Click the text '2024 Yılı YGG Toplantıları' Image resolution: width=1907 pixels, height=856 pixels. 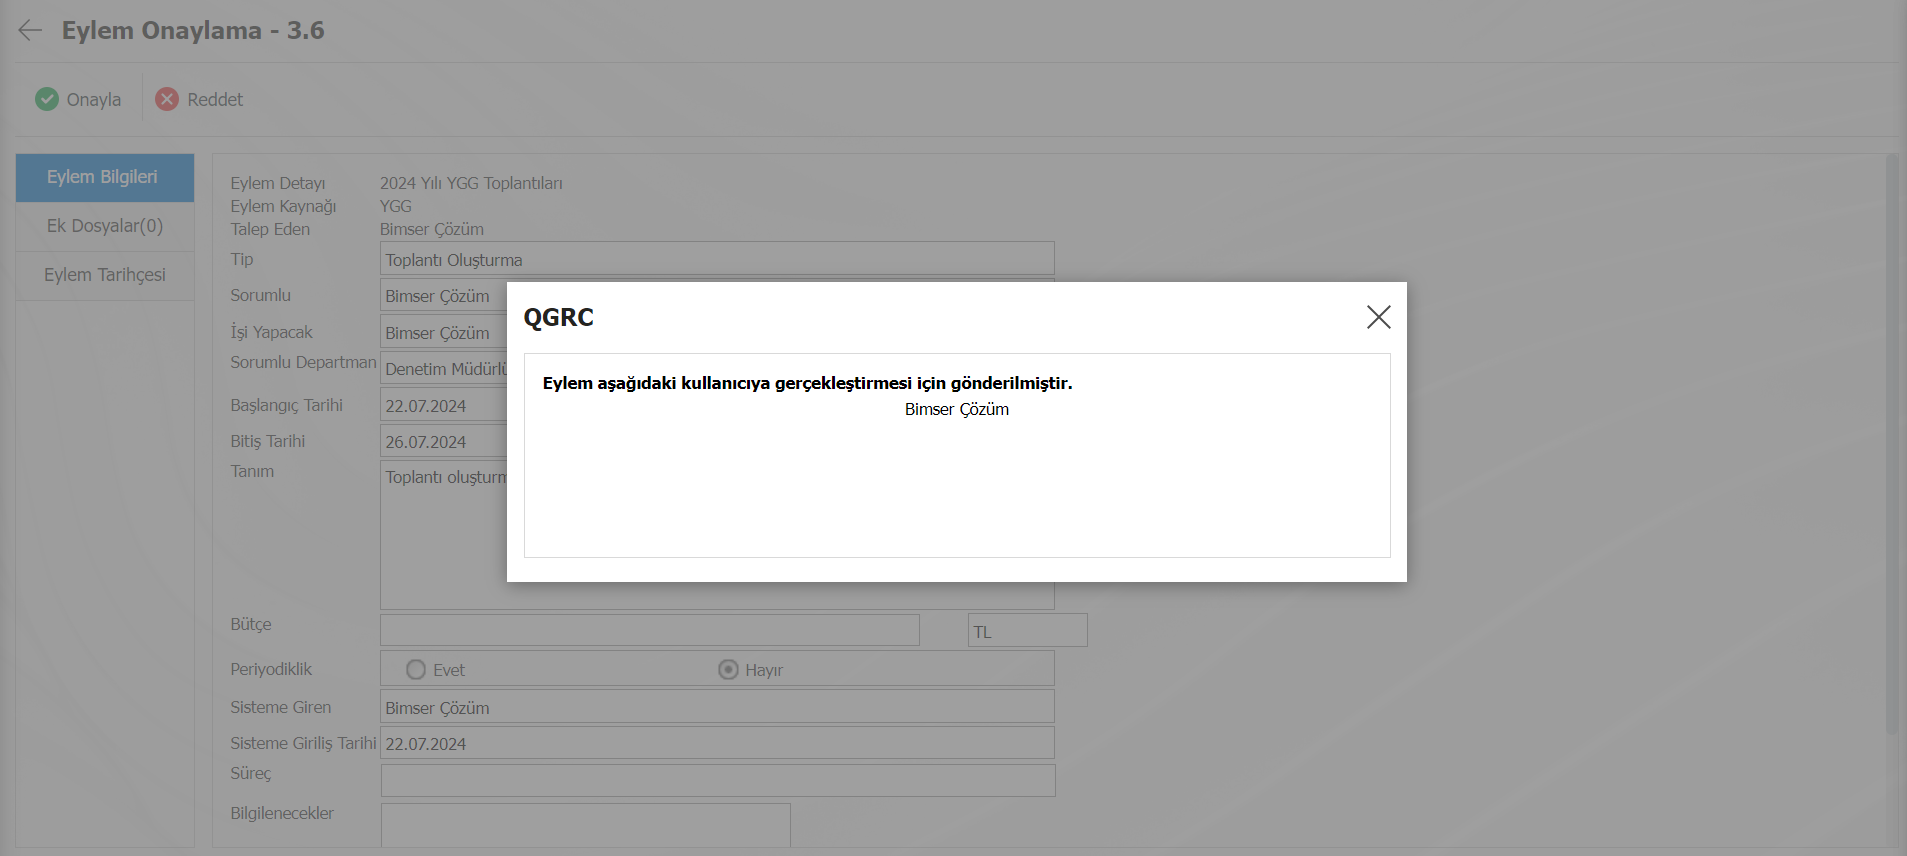pos(471,183)
